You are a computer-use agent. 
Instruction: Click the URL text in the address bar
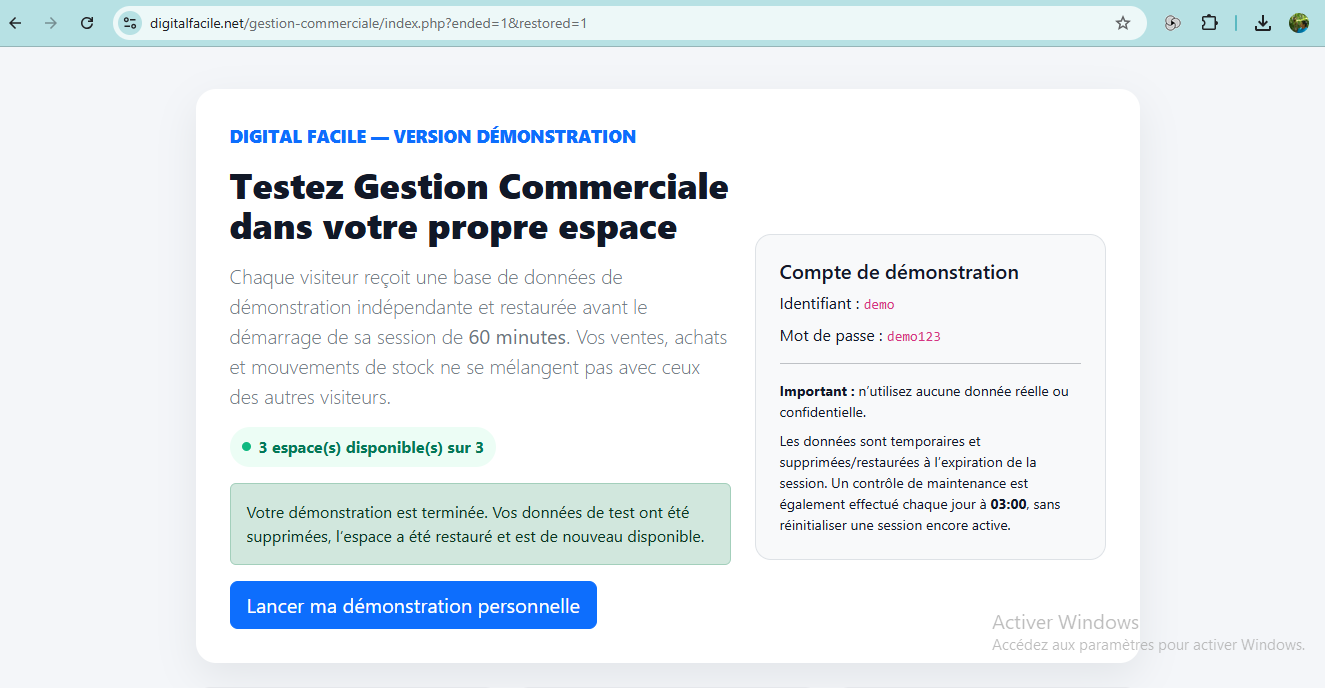[x=368, y=23]
